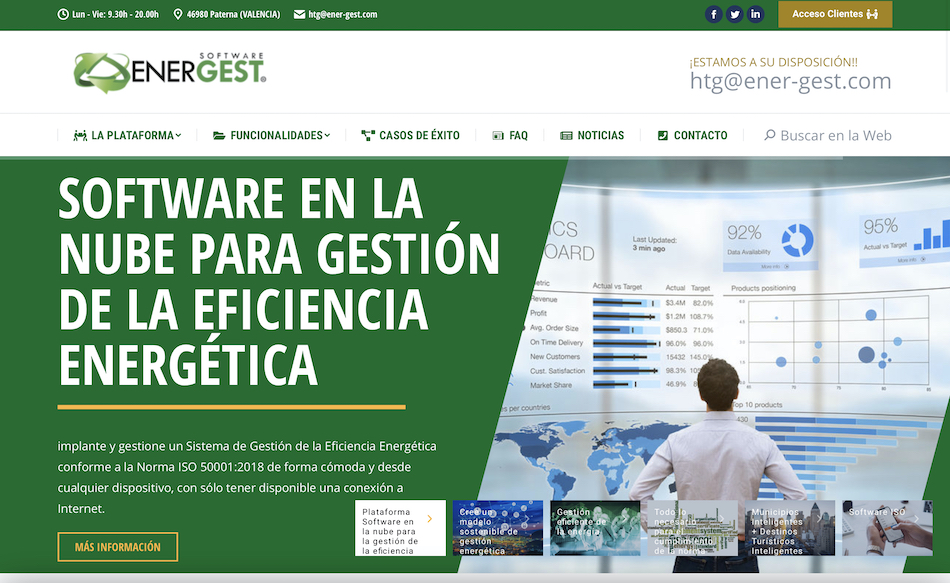Open the Twitter social icon
Viewport: 950px width, 583px height.
click(x=735, y=14)
